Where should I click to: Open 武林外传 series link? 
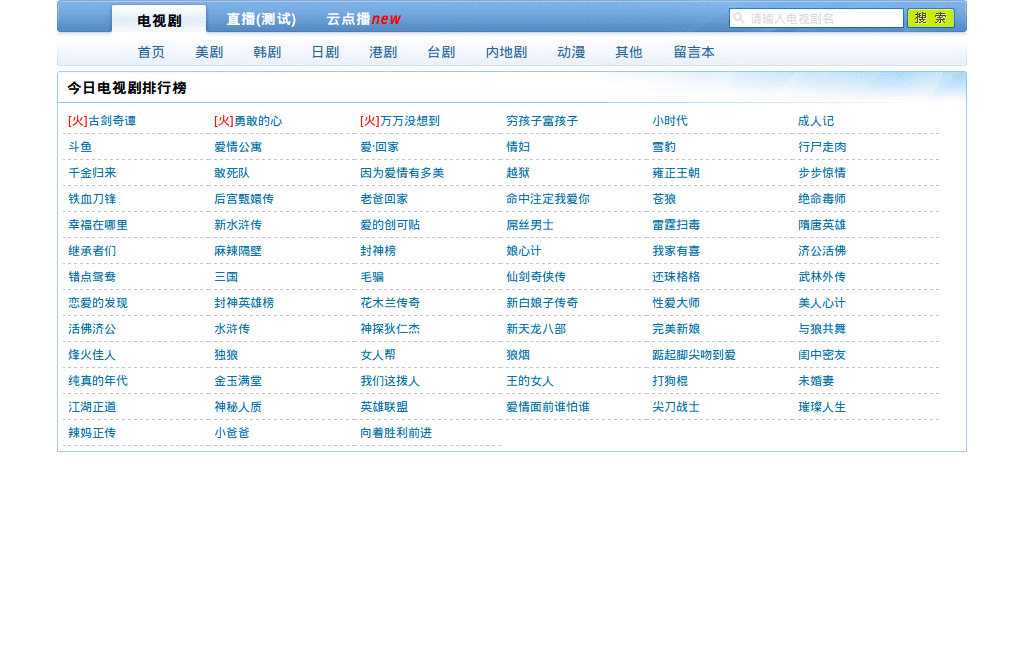tap(822, 277)
